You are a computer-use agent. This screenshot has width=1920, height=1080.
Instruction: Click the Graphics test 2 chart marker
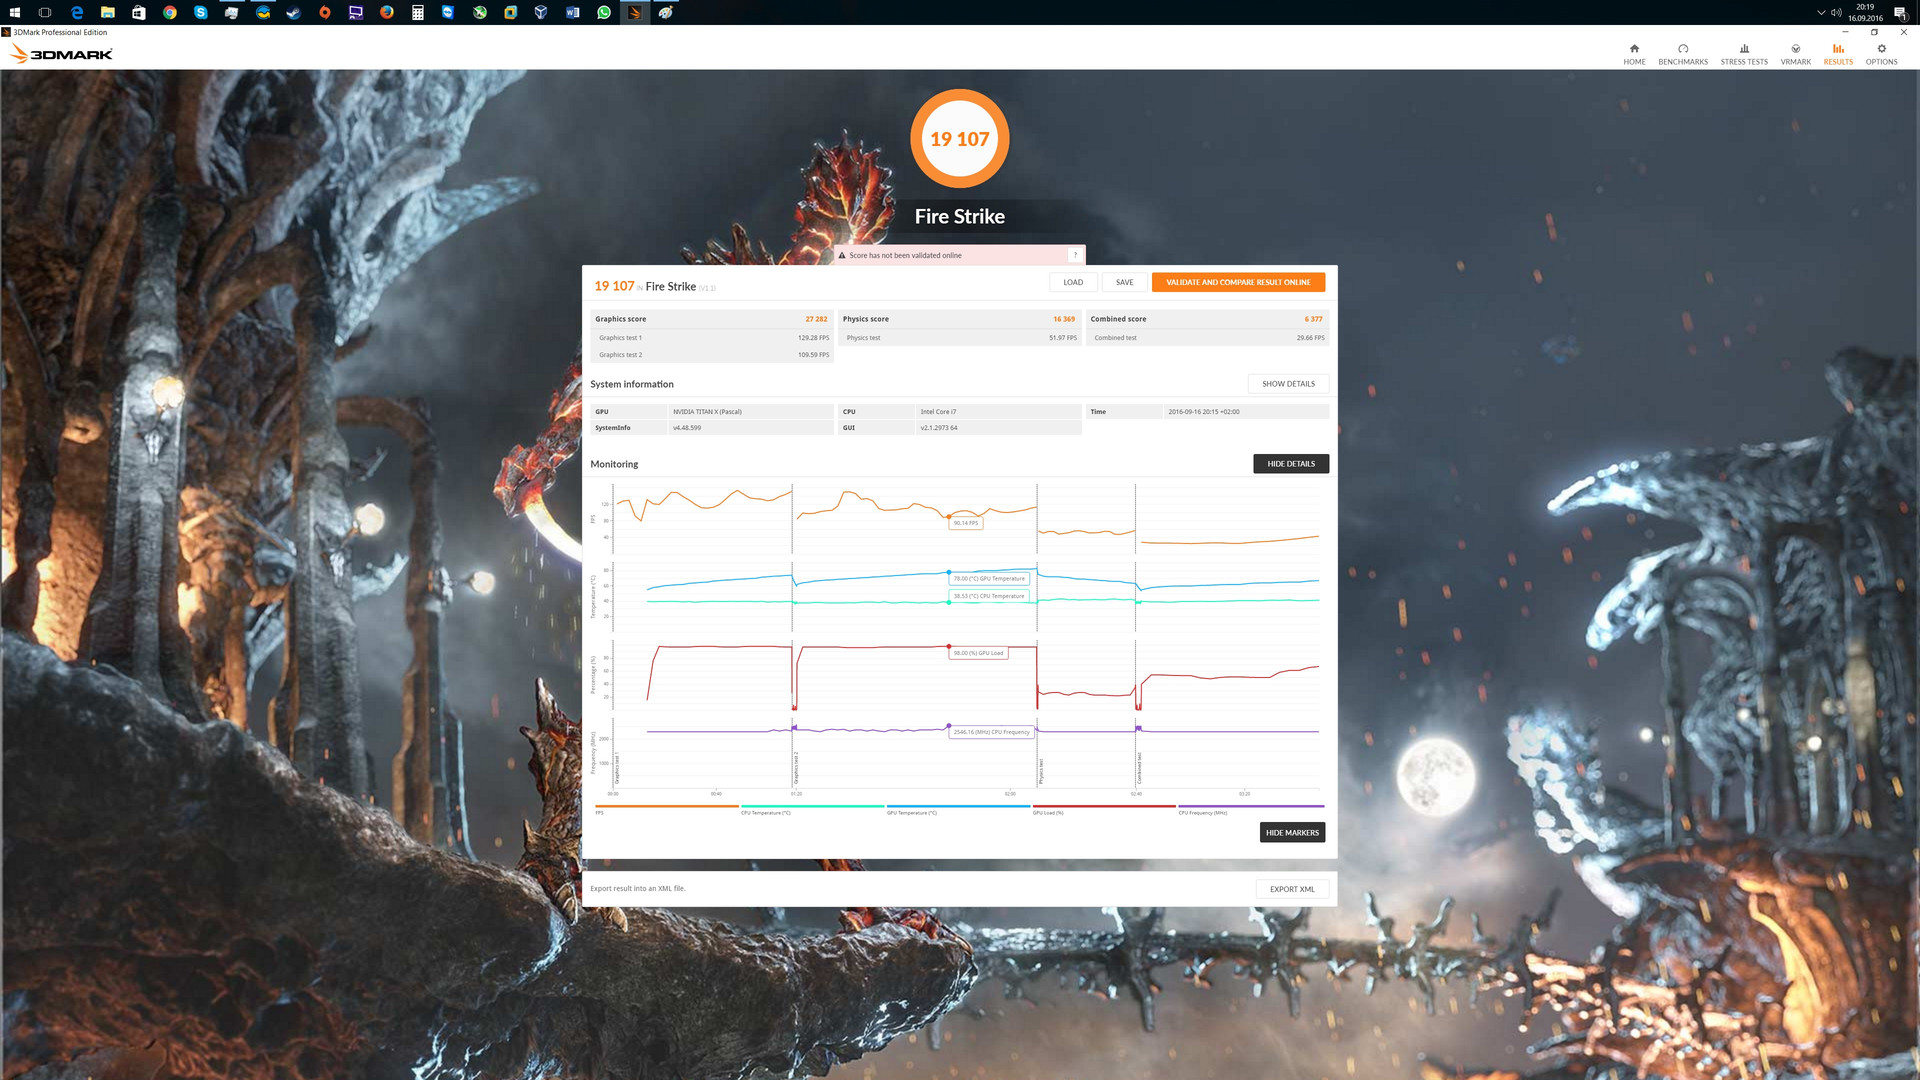pyautogui.click(x=796, y=768)
